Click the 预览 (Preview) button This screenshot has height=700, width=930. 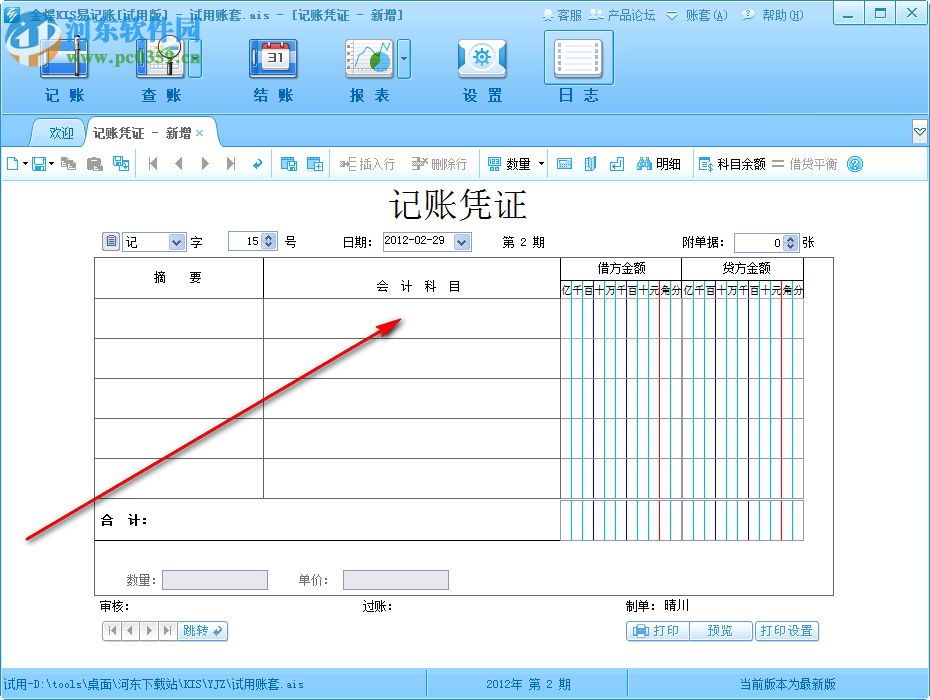720,631
